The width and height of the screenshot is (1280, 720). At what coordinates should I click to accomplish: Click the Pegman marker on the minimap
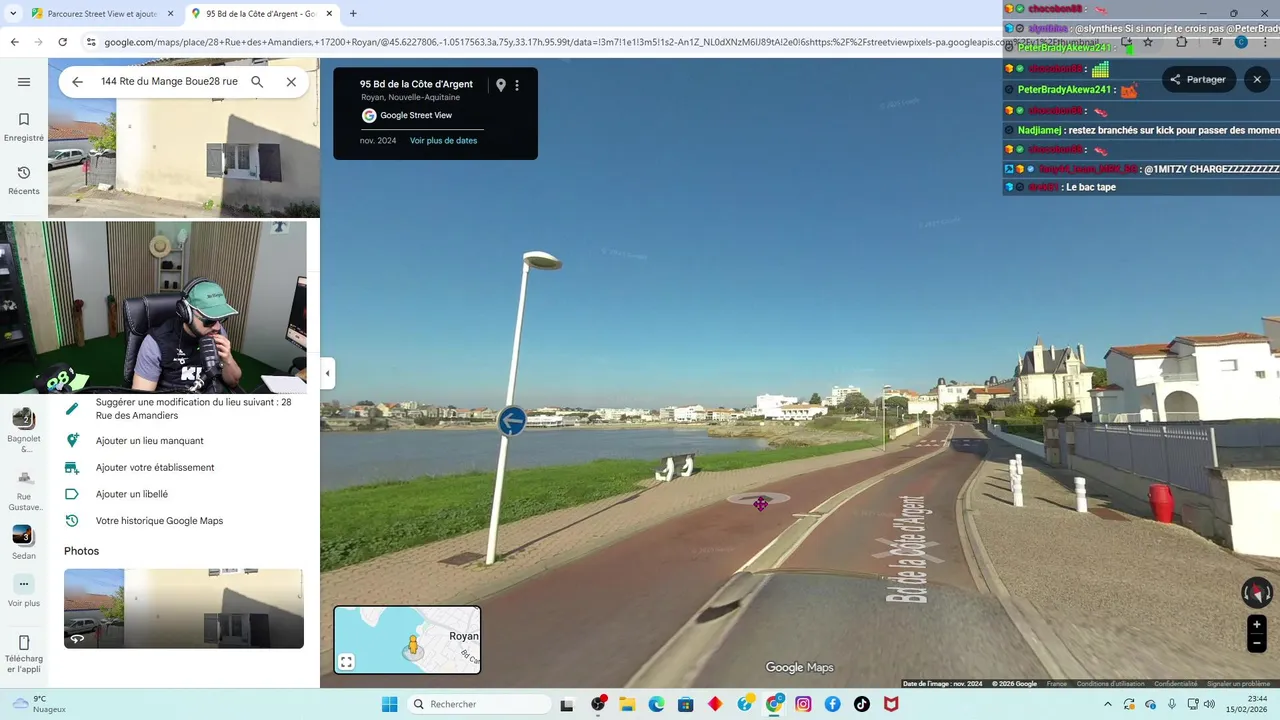pos(413,646)
